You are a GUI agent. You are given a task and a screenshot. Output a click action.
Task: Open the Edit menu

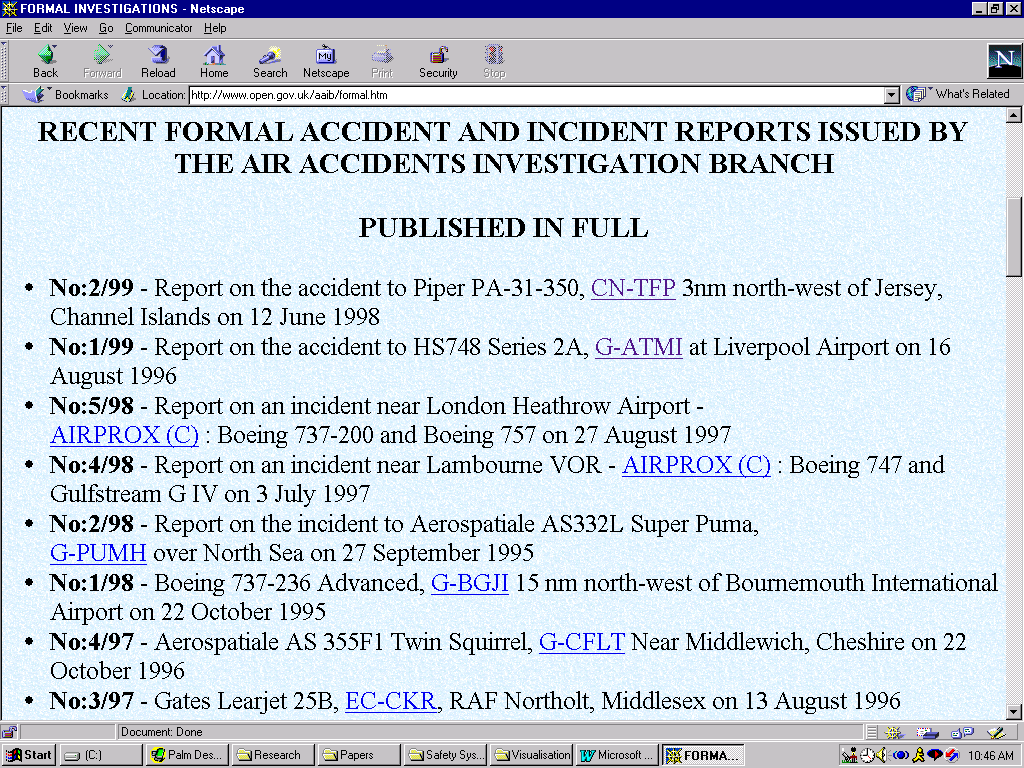[43, 28]
